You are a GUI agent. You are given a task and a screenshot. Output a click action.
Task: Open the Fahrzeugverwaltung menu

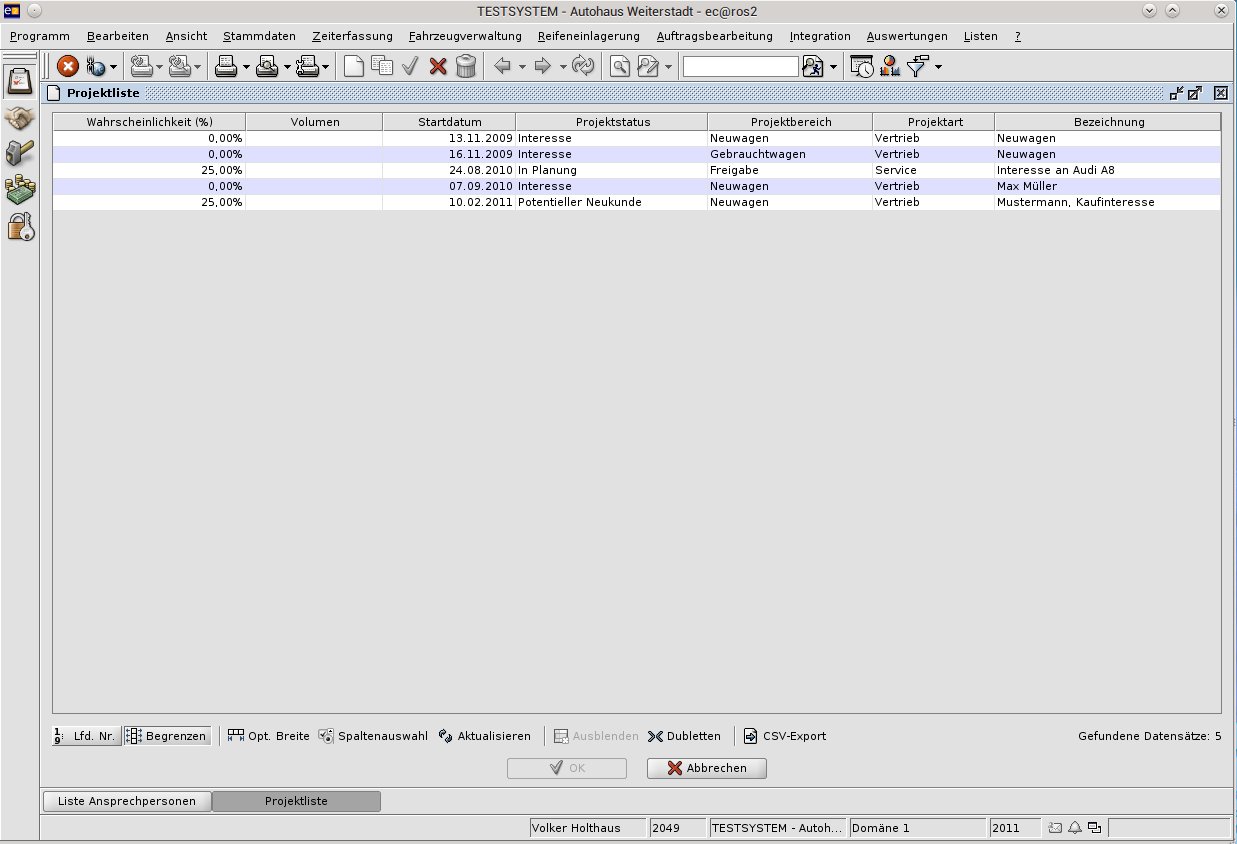coord(465,36)
